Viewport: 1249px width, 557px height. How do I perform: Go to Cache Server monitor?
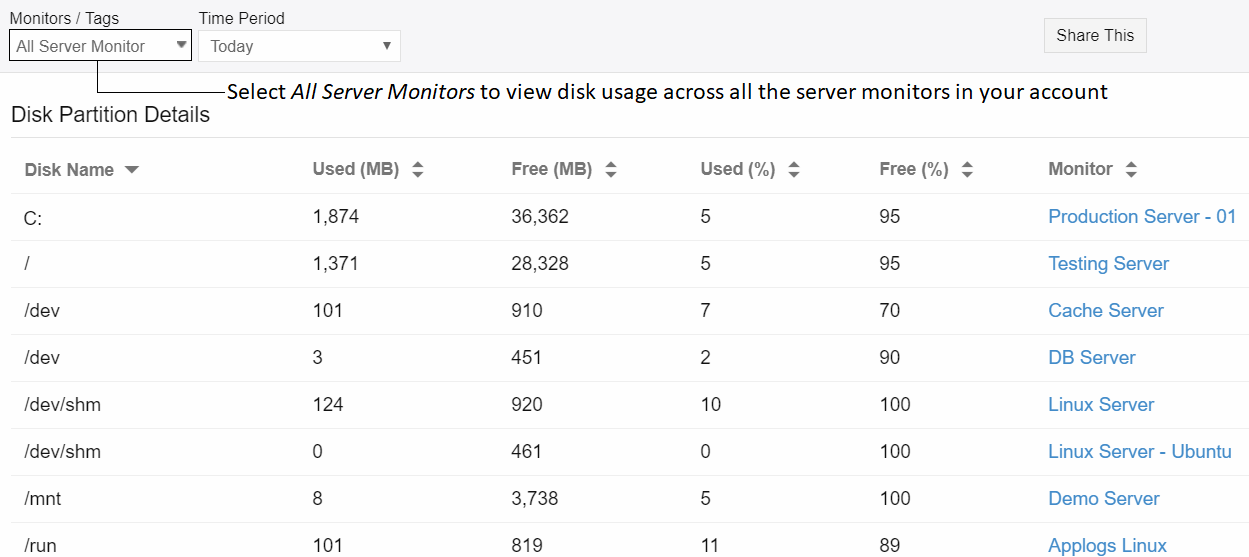1105,311
